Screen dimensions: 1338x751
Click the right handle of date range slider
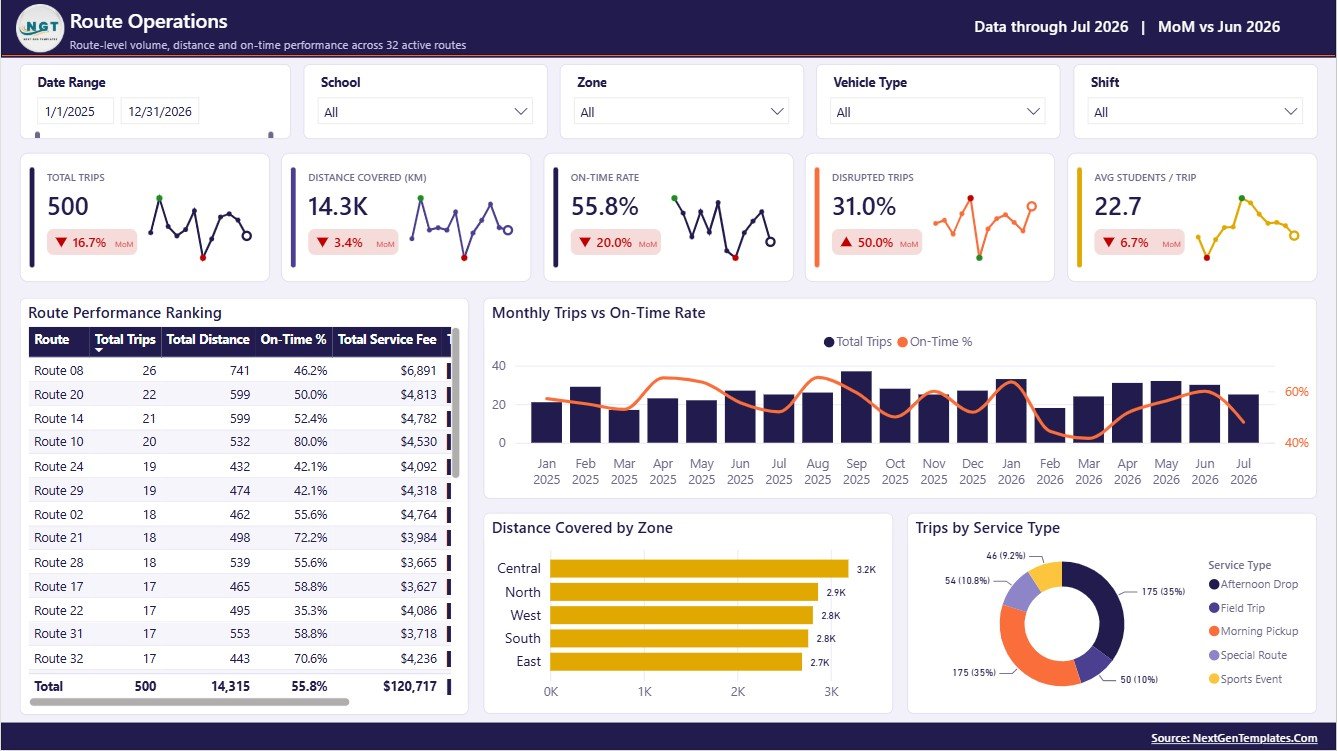(x=270, y=135)
